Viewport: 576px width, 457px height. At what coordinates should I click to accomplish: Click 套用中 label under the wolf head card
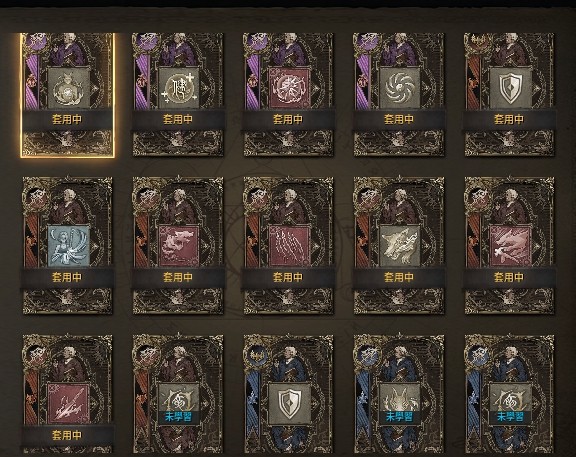tap(399, 277)
